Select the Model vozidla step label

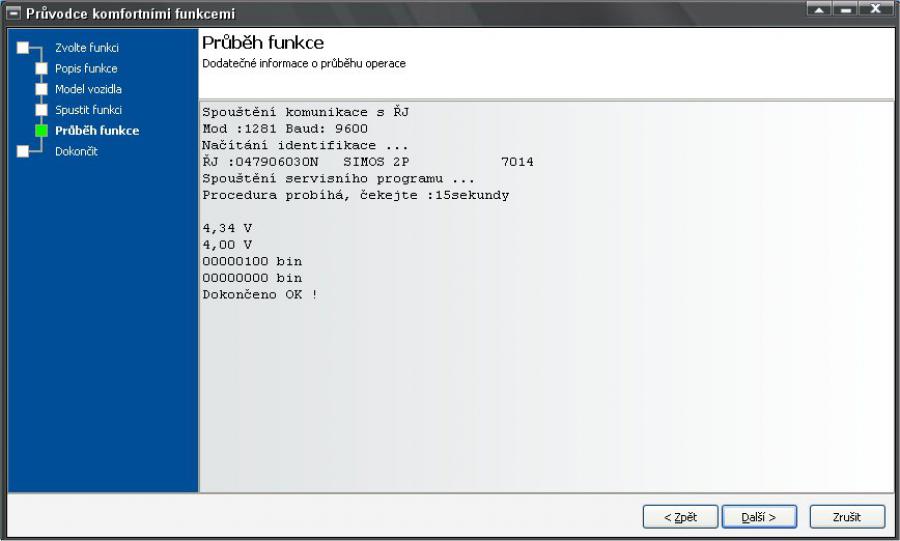click(x=88, y=89)
